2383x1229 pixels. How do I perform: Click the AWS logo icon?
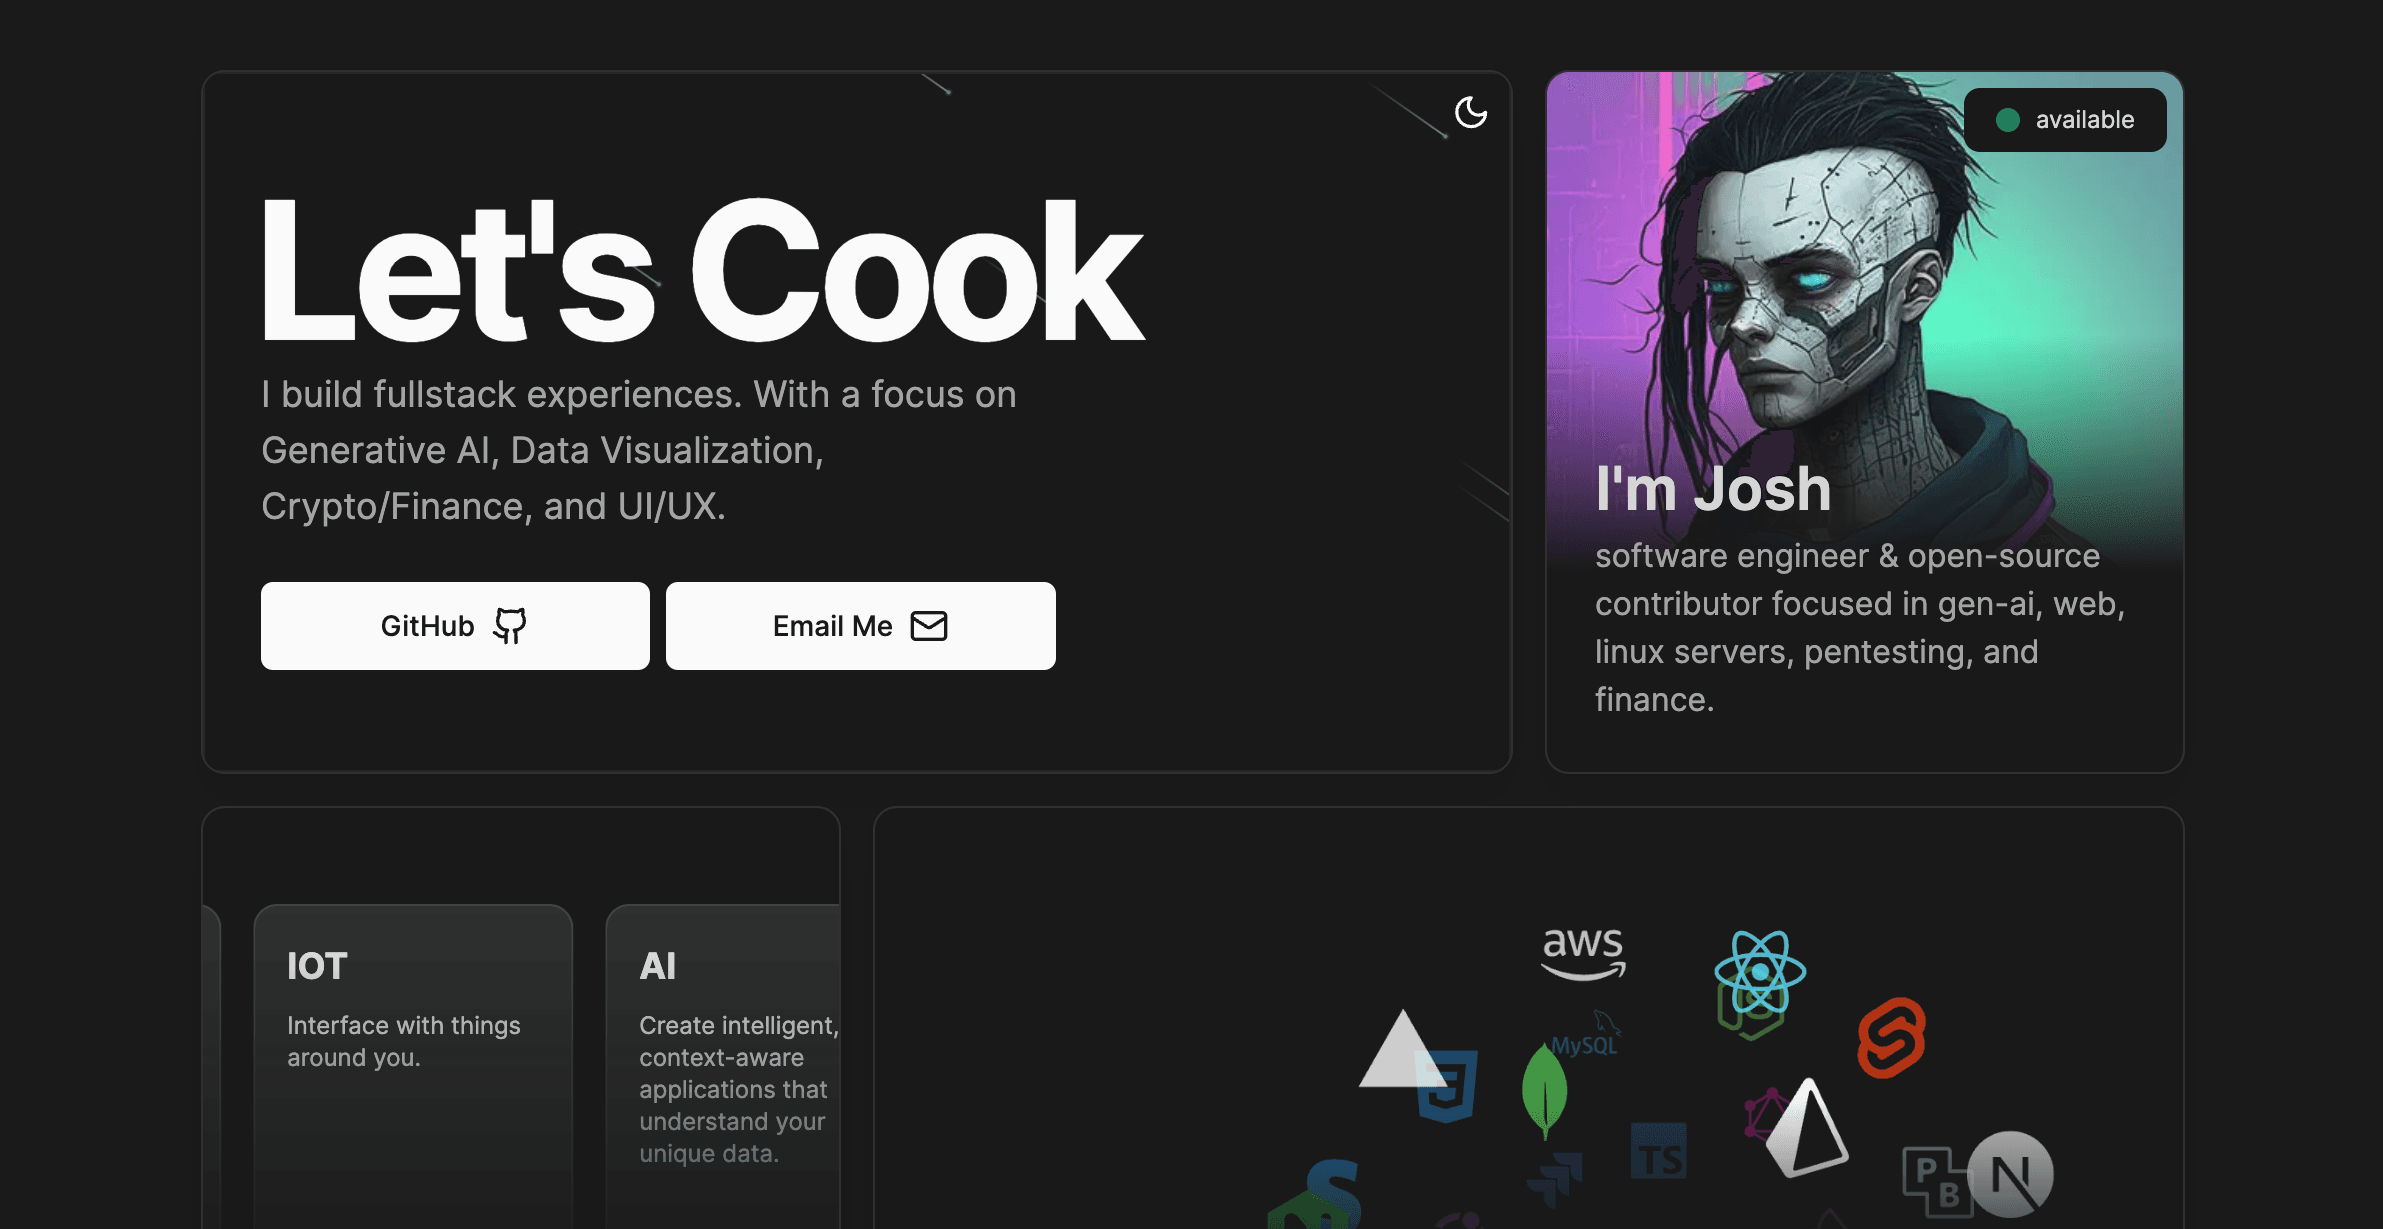(1583, 951)
